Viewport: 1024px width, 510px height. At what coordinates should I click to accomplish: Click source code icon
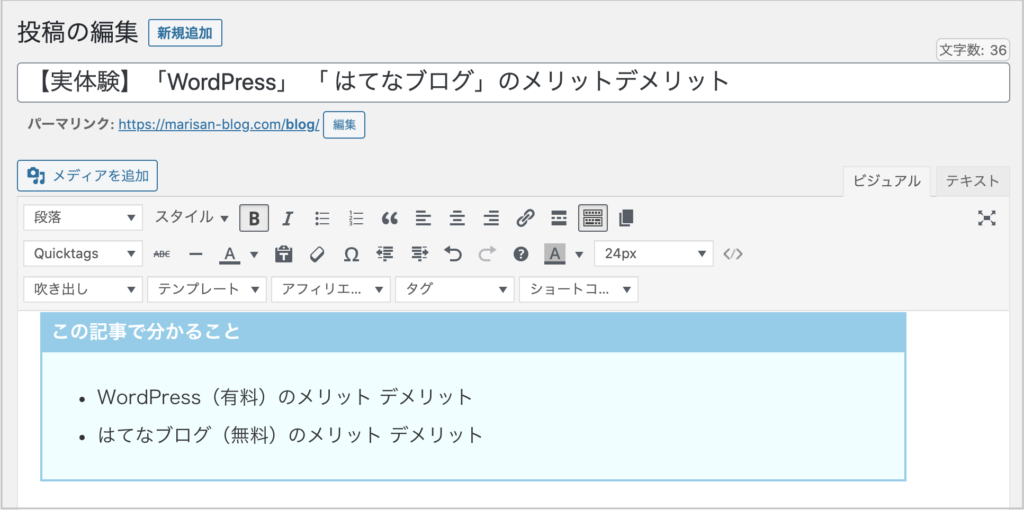coord(733,254)
